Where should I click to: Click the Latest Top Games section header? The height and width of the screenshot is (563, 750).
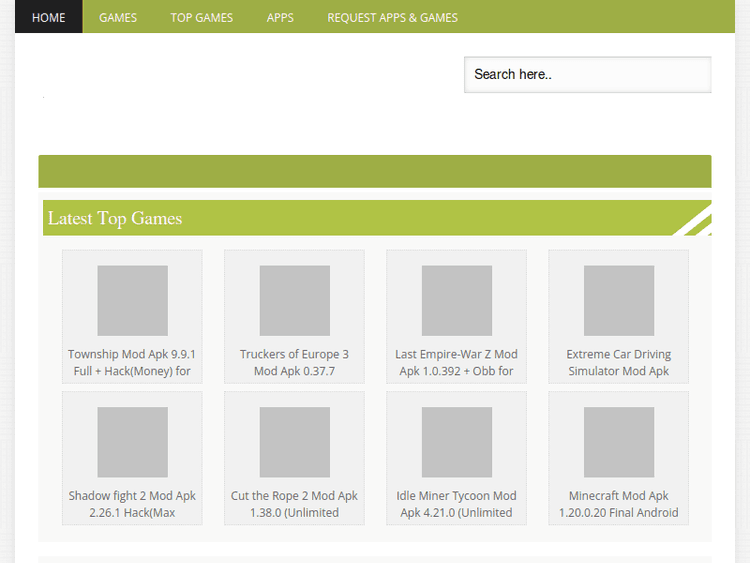[x=115, y=218]
